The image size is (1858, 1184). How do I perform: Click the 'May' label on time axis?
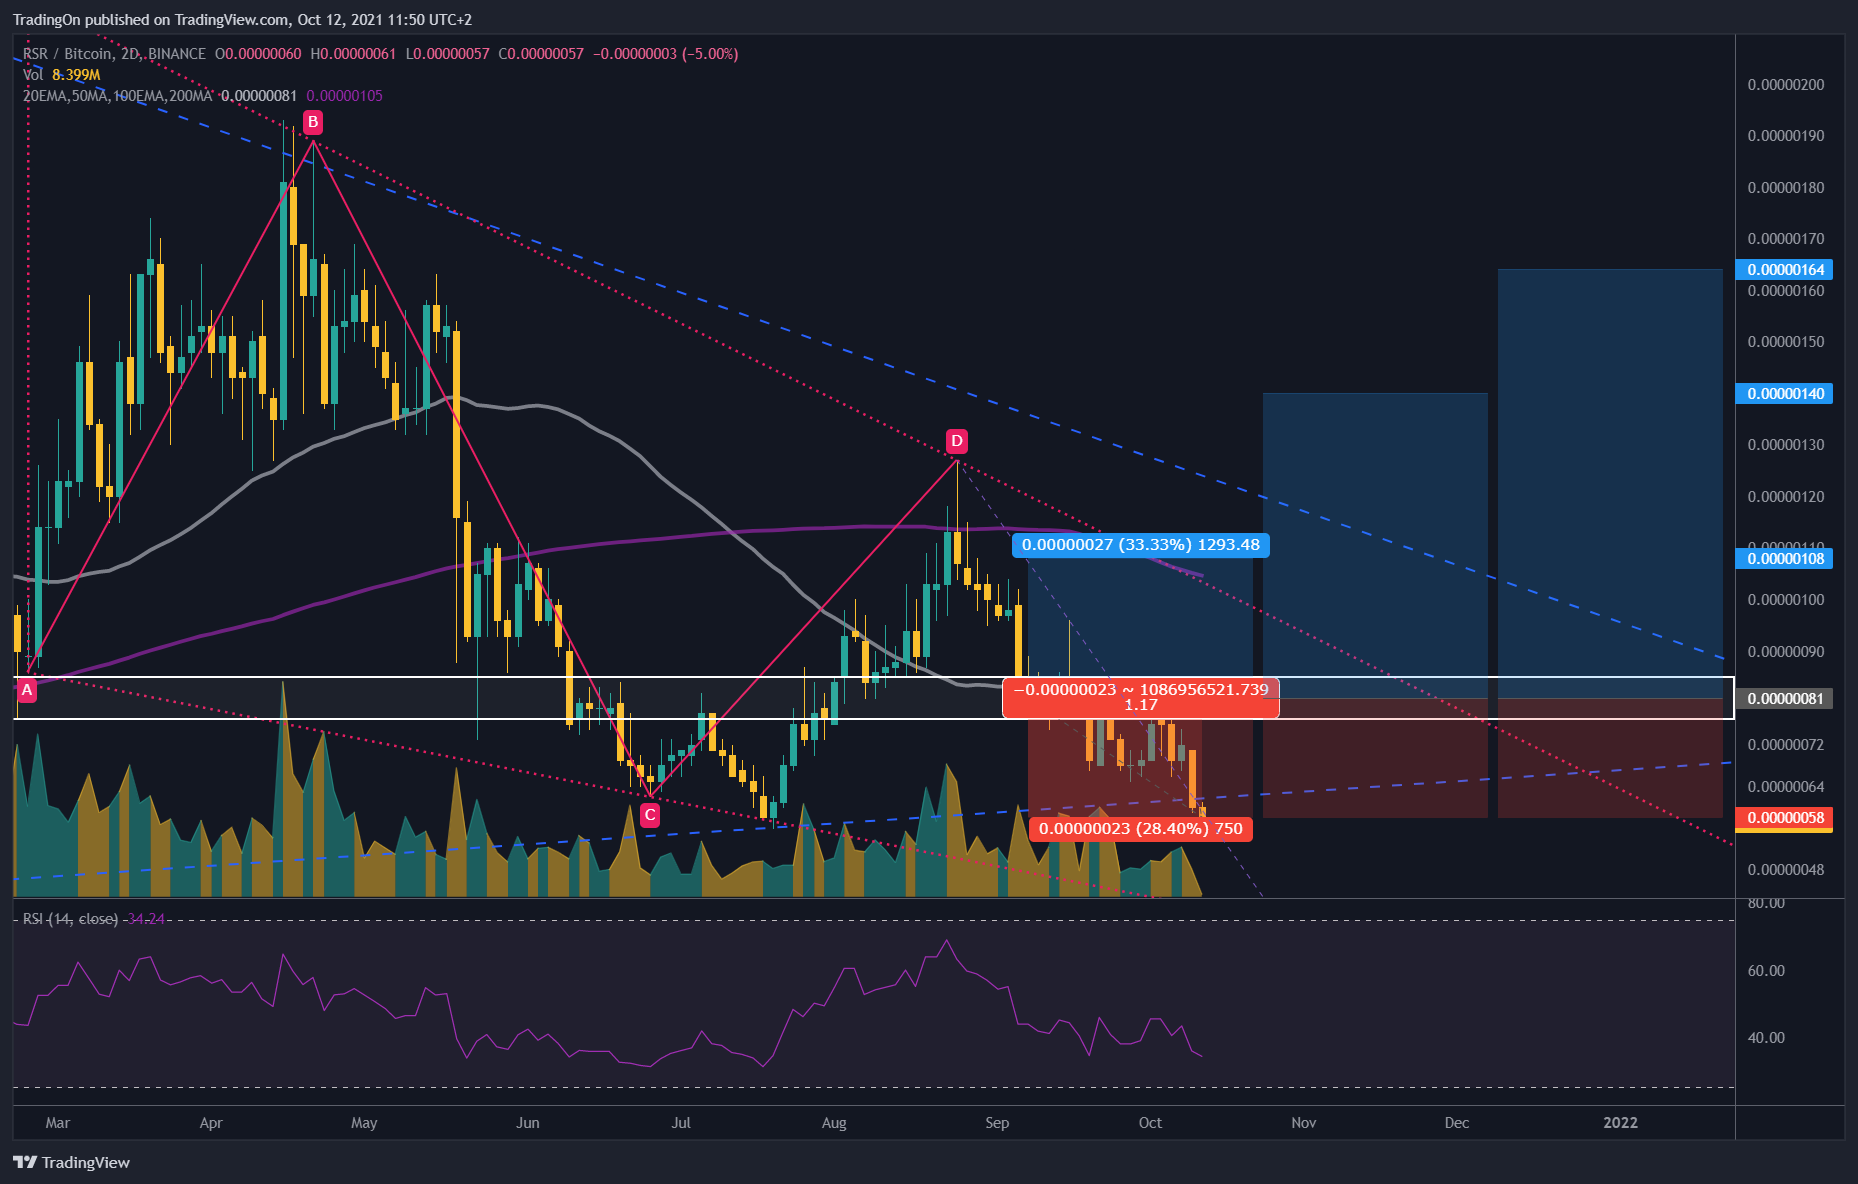click(x=364, y=1122)
